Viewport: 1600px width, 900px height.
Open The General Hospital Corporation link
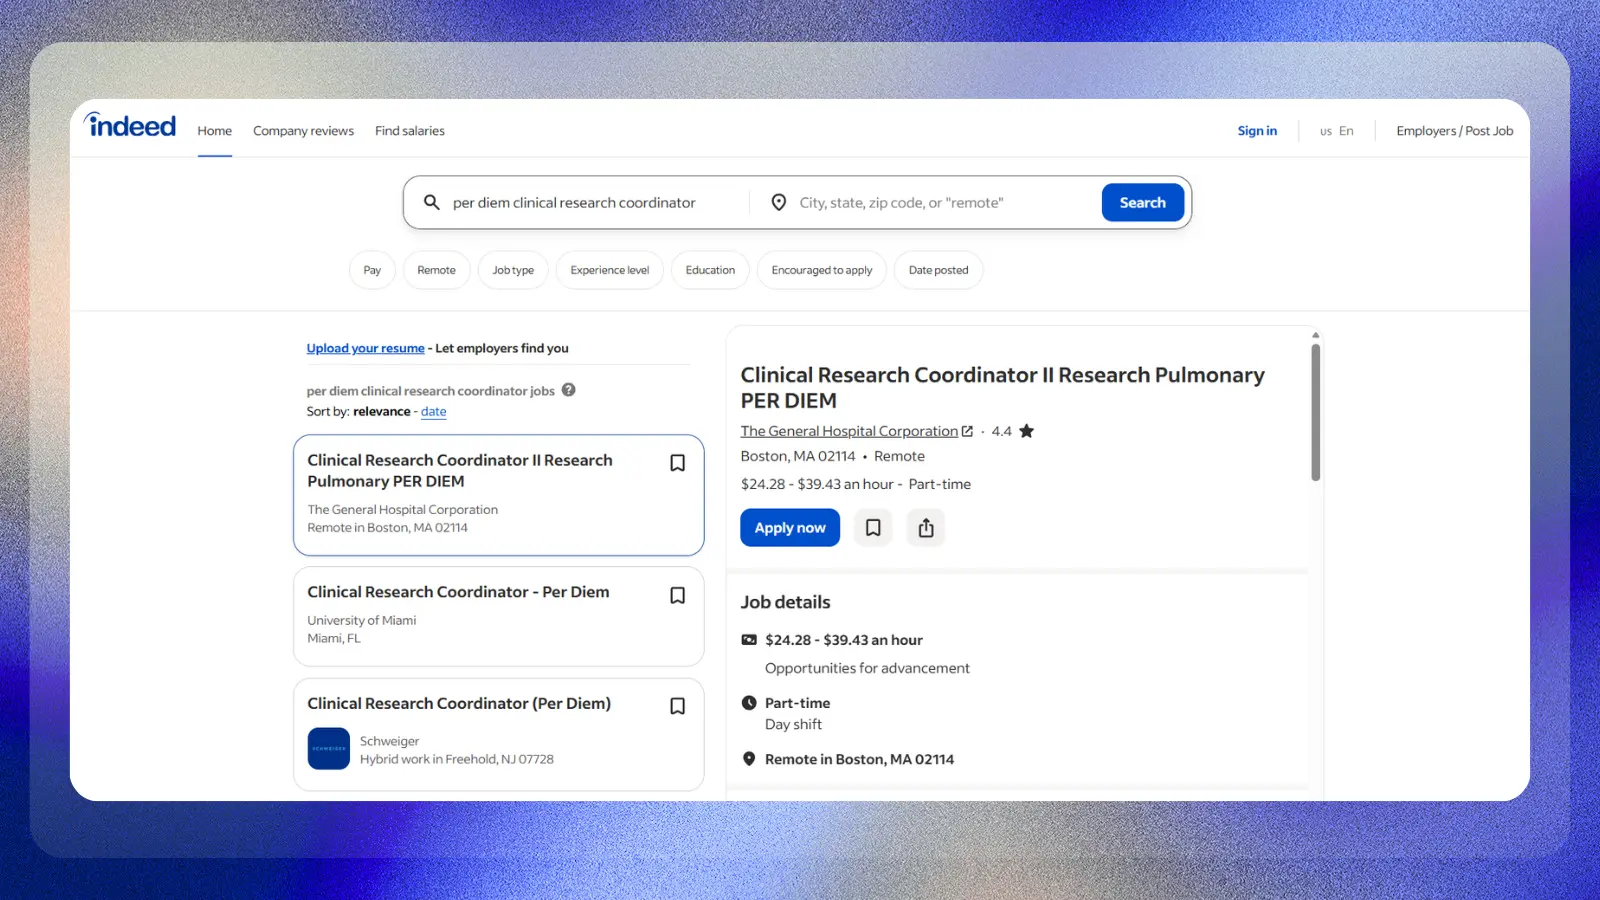pyautogui.click(x=849, y=431)
